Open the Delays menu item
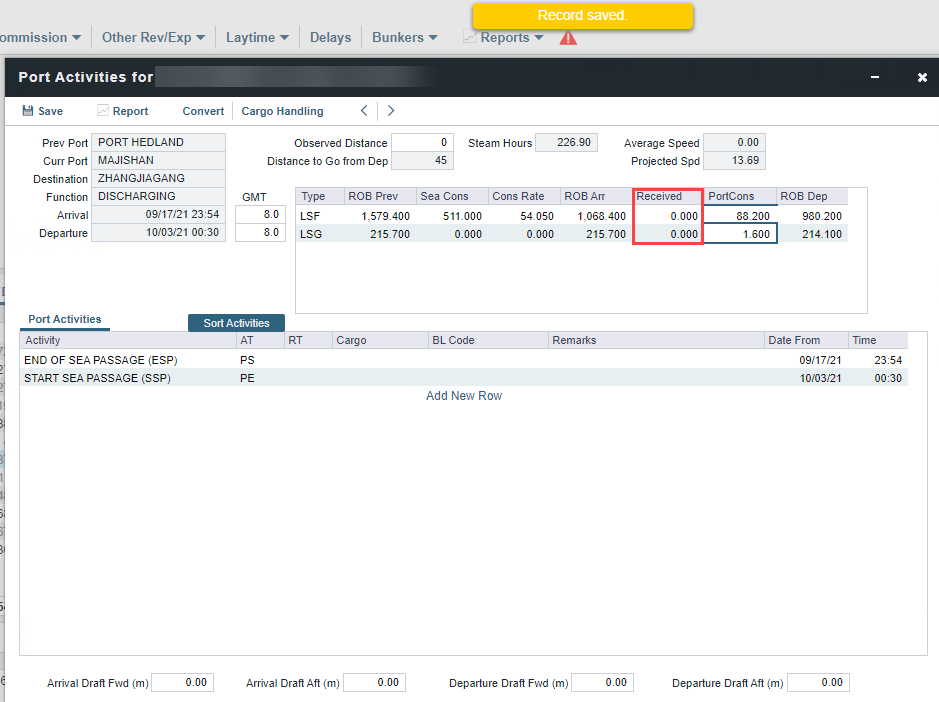This screenshot has width=939, height=702. pos(330,38)
